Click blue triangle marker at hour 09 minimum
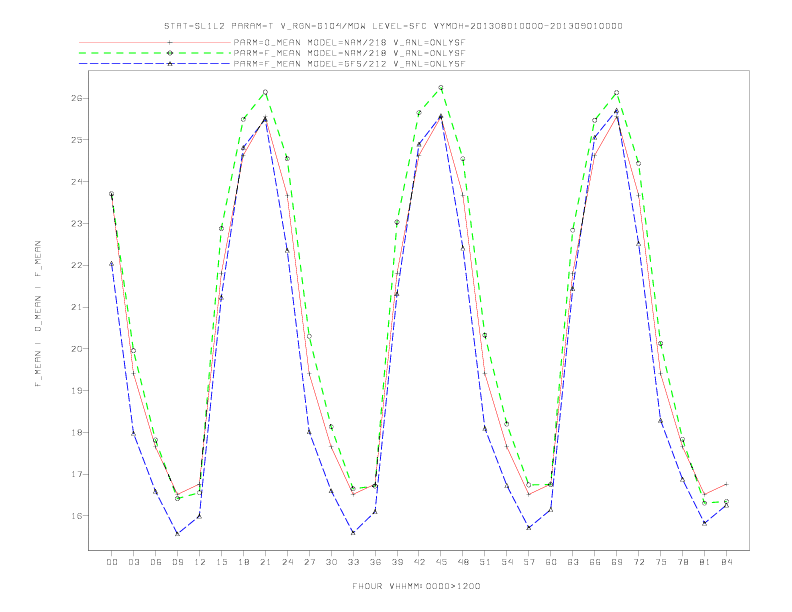 pos(177,533)
